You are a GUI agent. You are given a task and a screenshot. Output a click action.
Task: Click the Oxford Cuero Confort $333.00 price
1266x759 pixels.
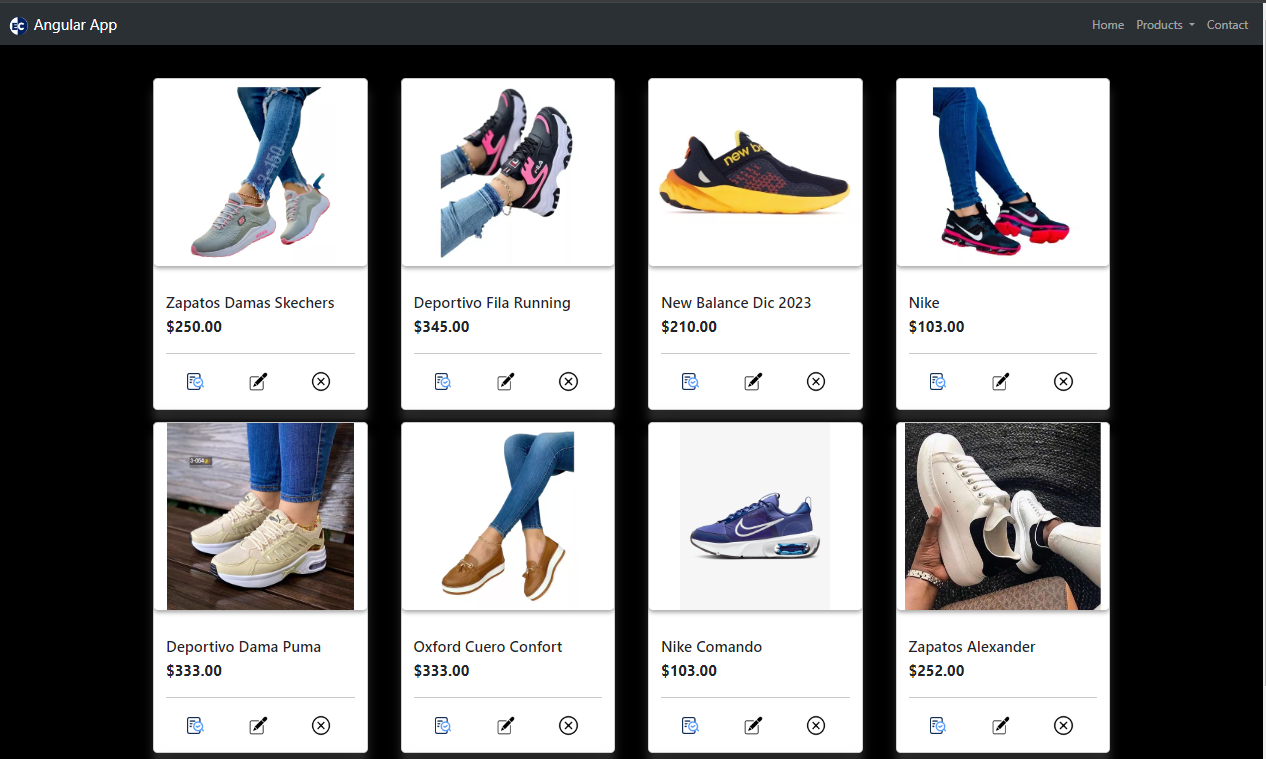point(442,671)
